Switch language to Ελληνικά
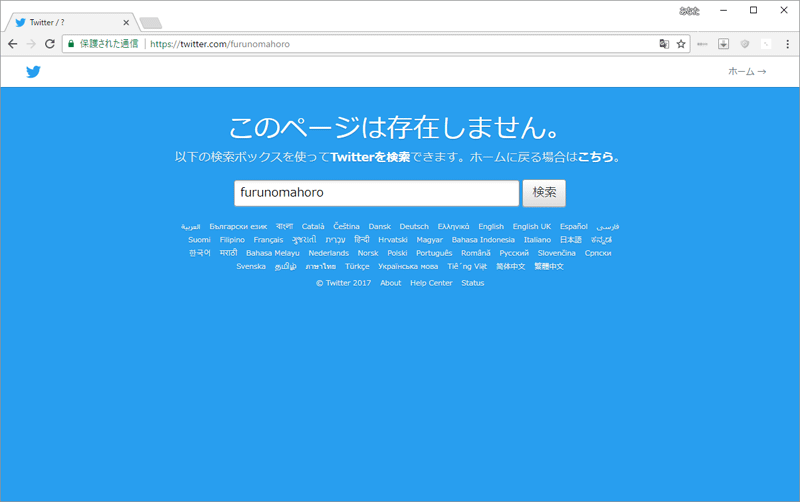Image resolution: width=800 pixels, height=502 pixels. (453, 227)
